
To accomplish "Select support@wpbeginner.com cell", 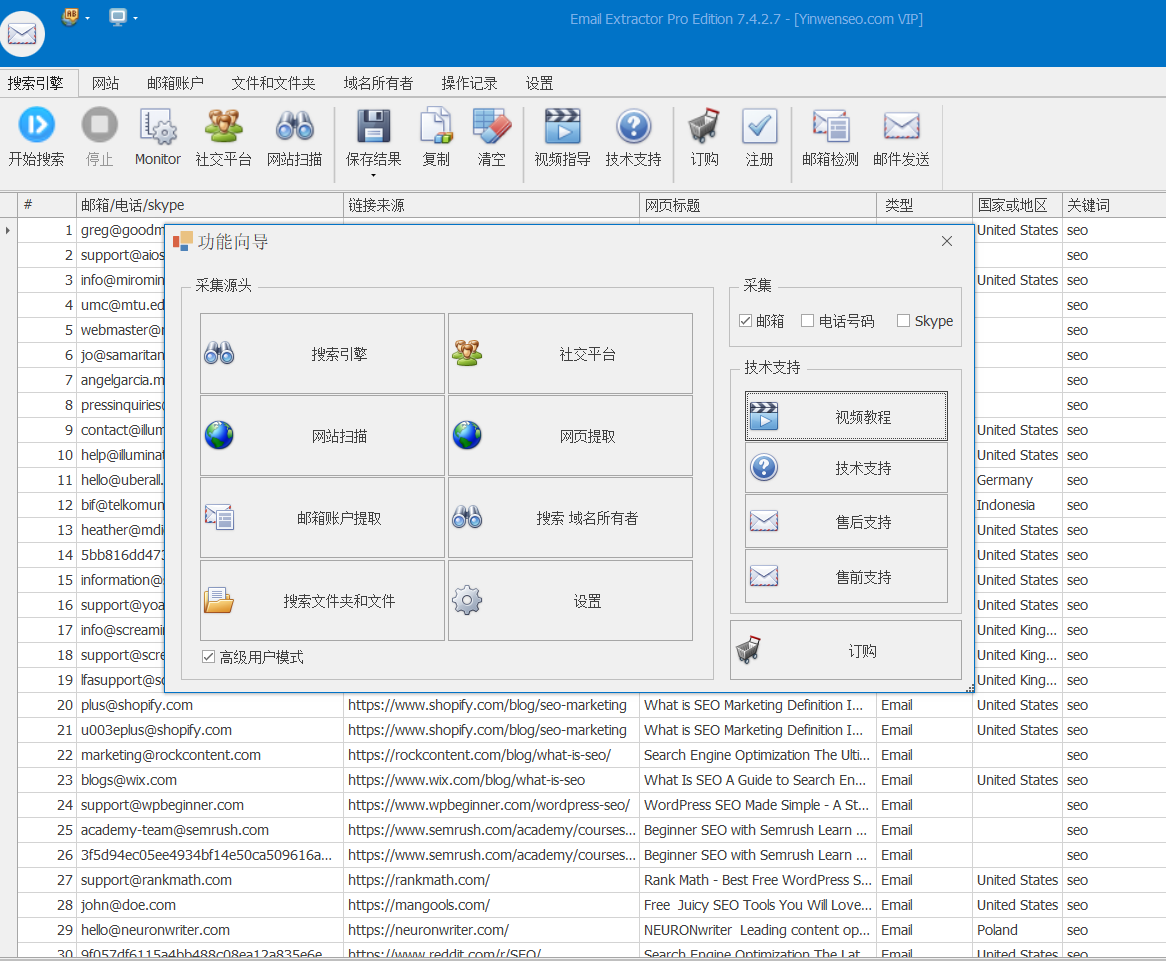I will tap(210, 805).
